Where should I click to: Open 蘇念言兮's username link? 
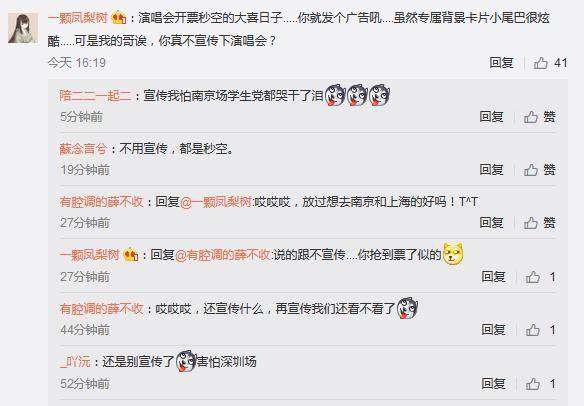(83, 149)
